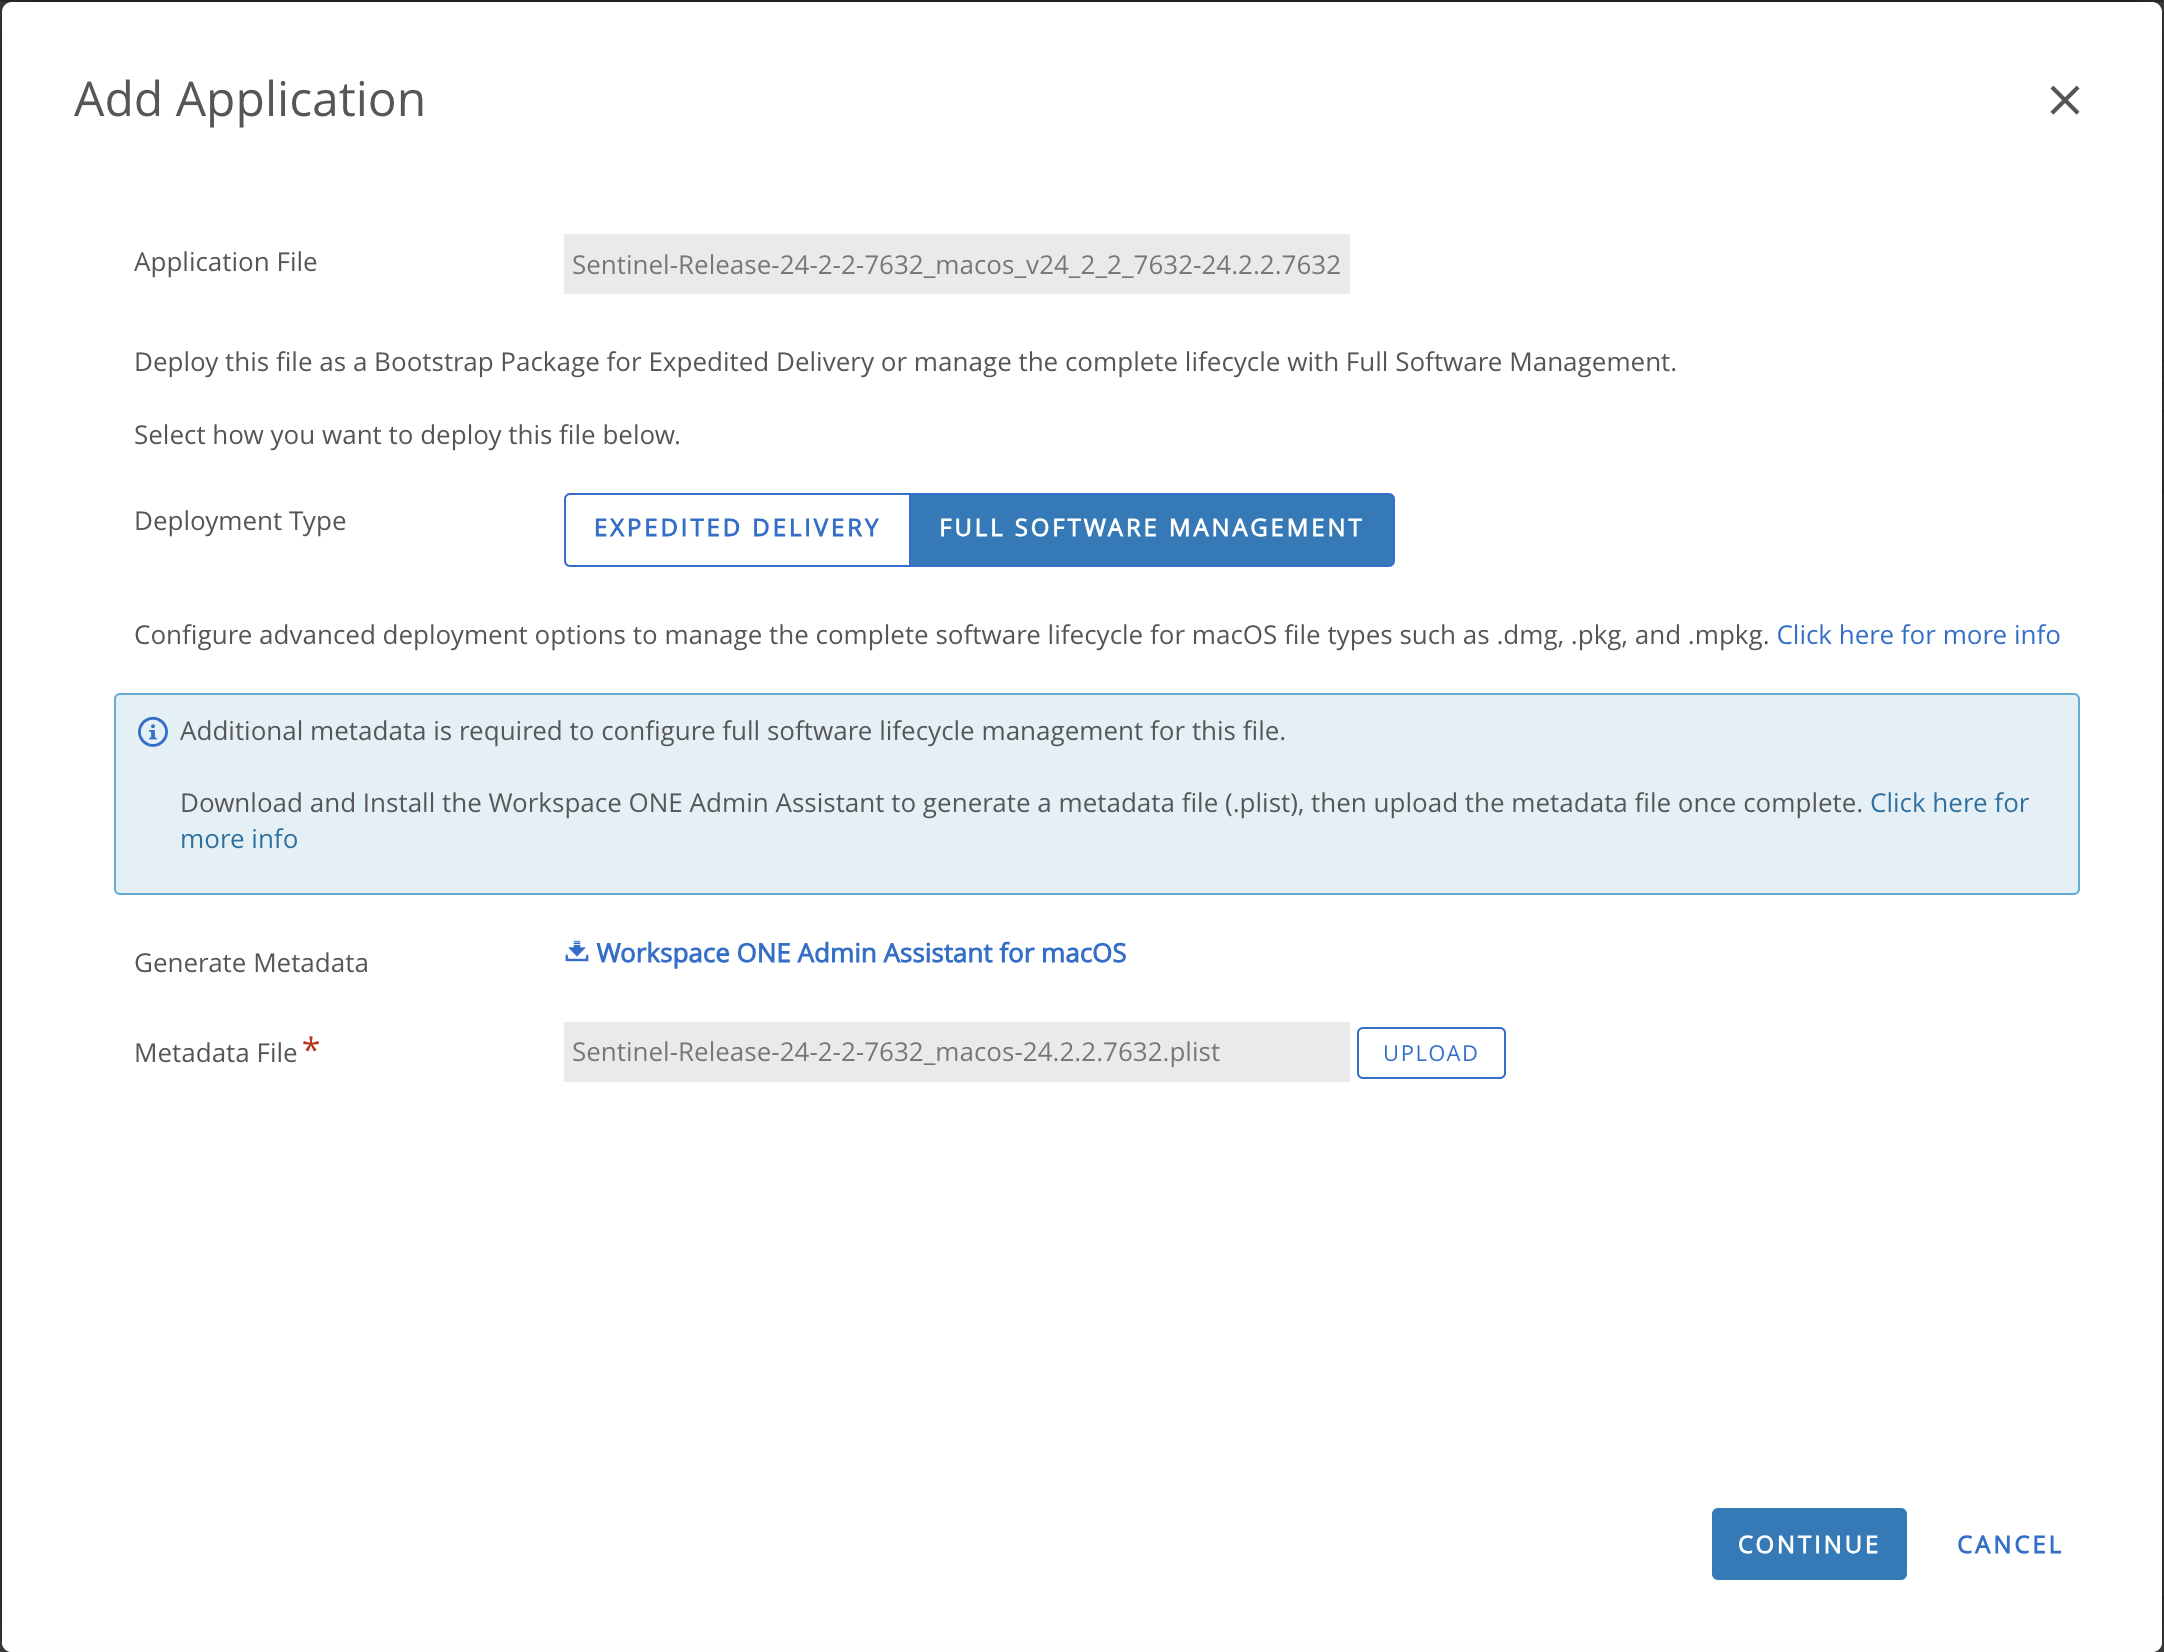Click the Application File label
This screenshot has width=2164, height=1652.
point(226,262)
